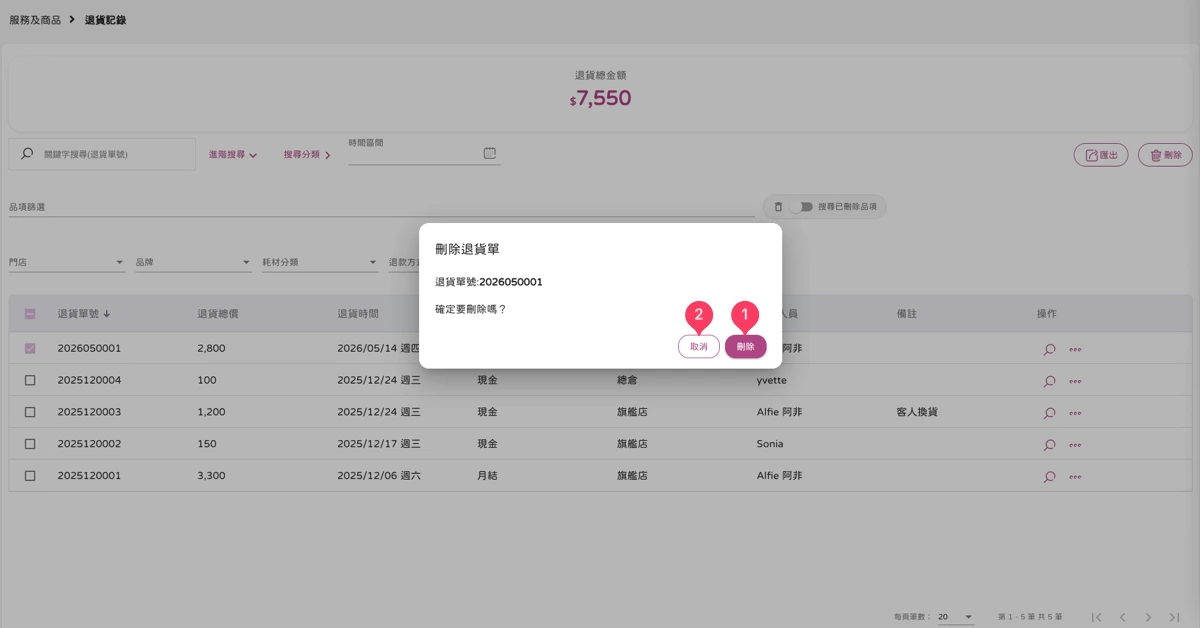Click trash icon beside deleted items toggle
This screenshot has height=628, width=1200.
tap(778, 207)
